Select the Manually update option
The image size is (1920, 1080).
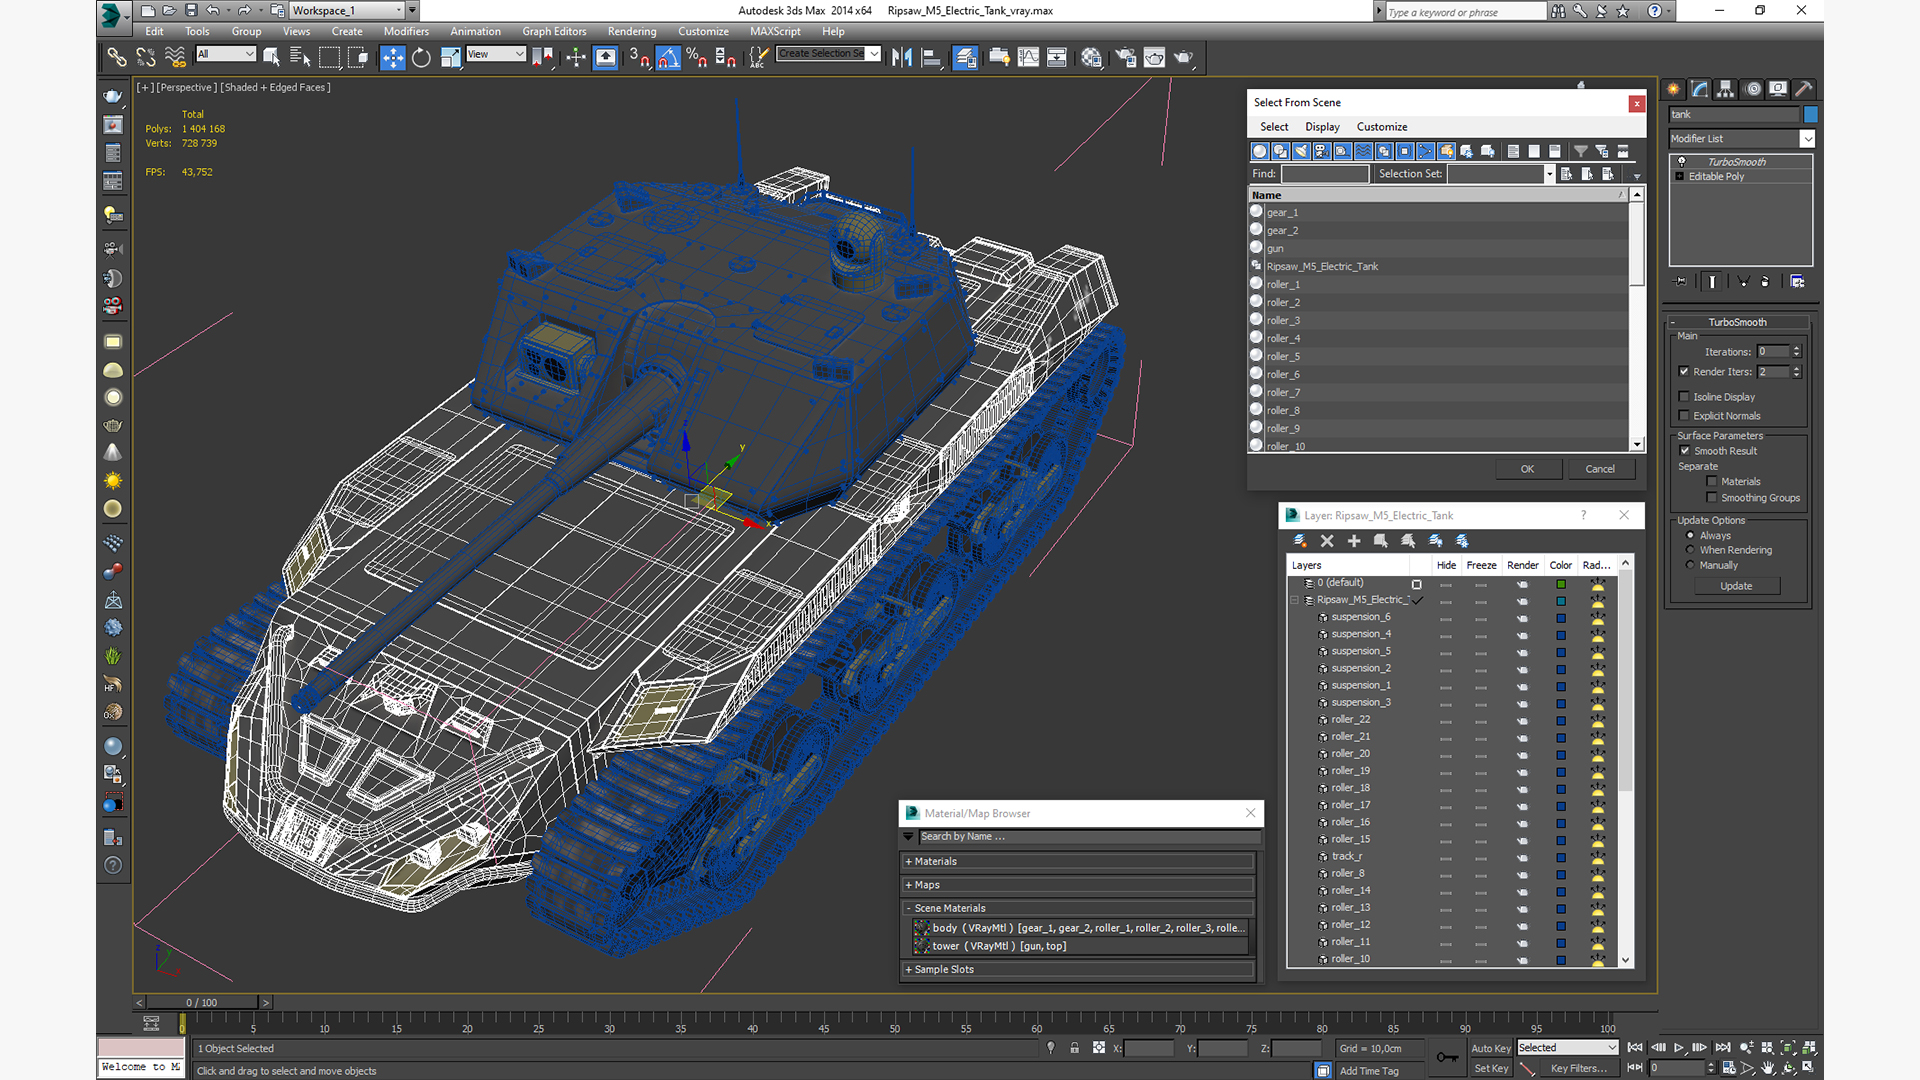pos(1690,565)
